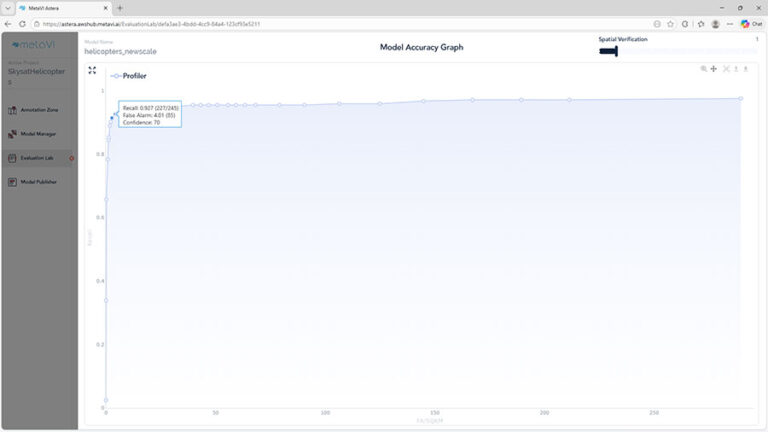This screenshot has width=768, height=432.
Task: Click the Confidence 70 tooltip line
Action: coord(142,122)
